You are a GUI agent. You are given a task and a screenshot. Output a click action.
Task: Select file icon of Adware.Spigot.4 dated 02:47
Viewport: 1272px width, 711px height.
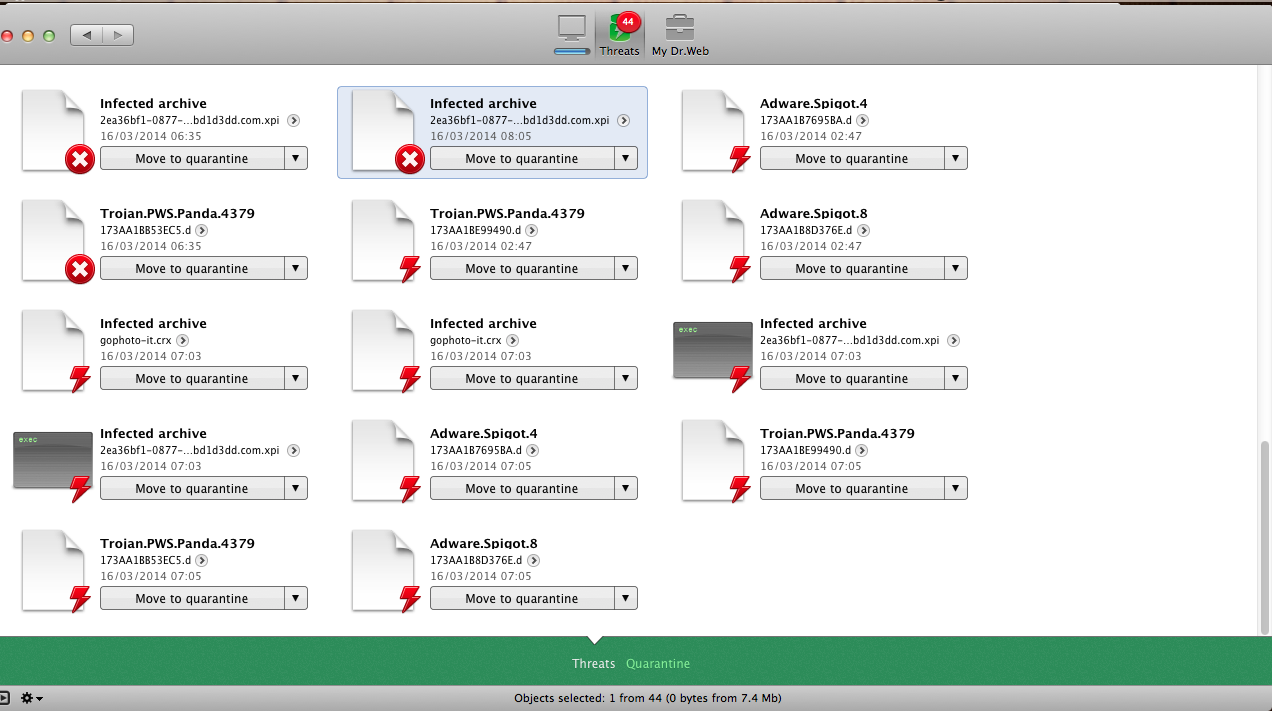coord(715,131)
